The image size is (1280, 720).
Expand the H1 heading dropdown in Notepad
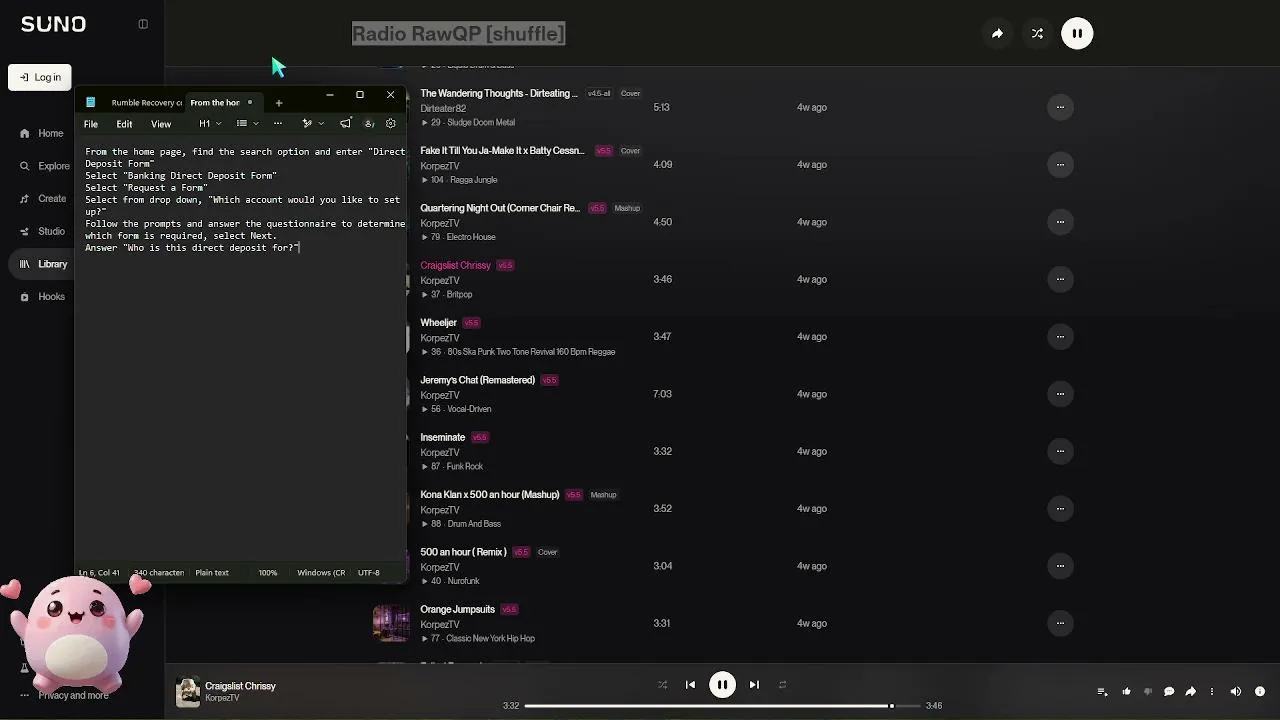tap(208, 124)
